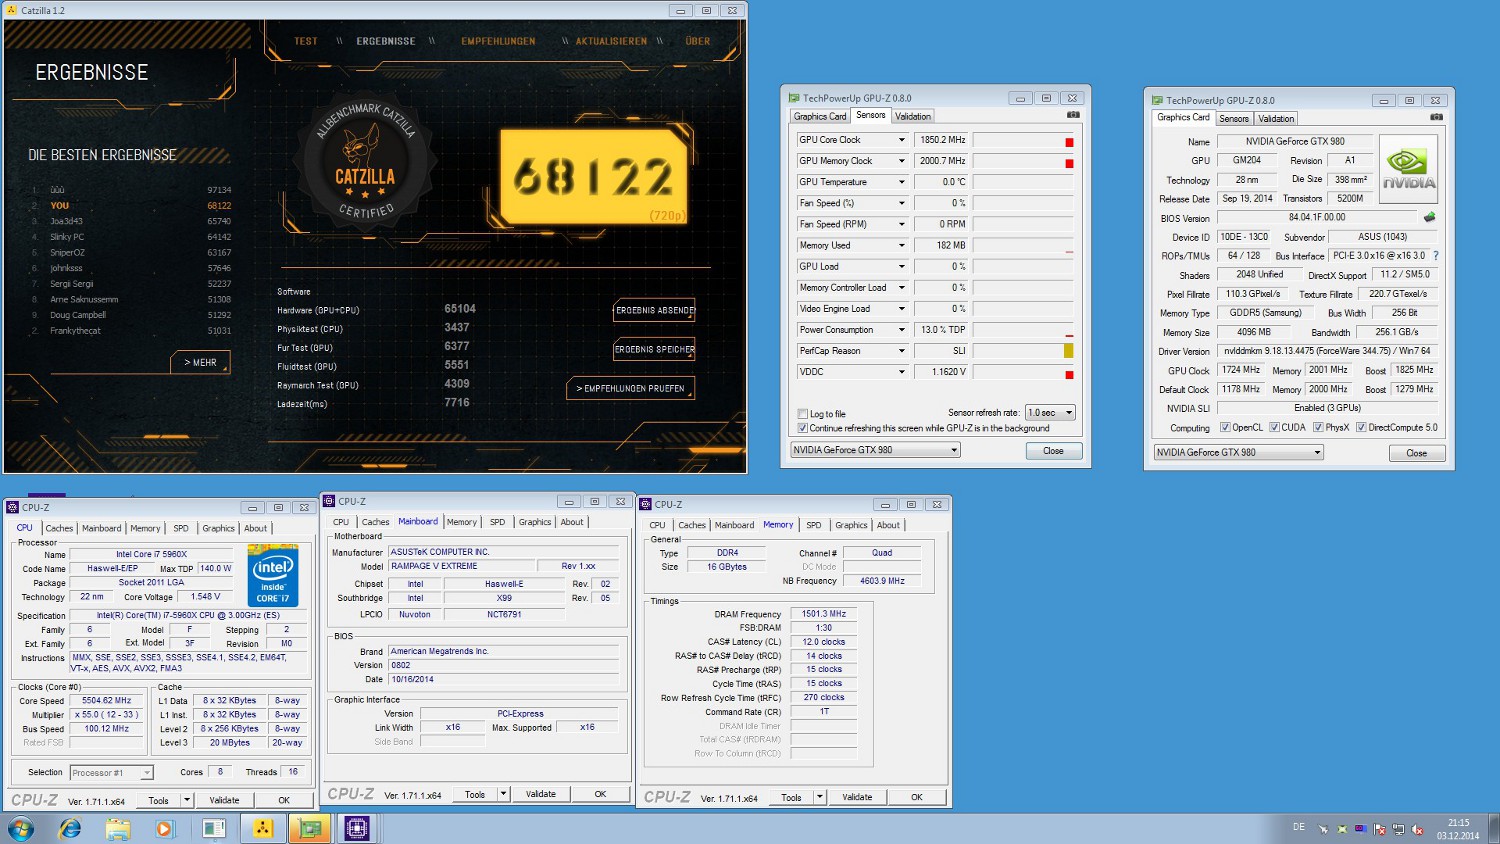Uncheck continue refreshing in background option
This screenshot has width=1500, height=844.
click(x=802, y=428)
